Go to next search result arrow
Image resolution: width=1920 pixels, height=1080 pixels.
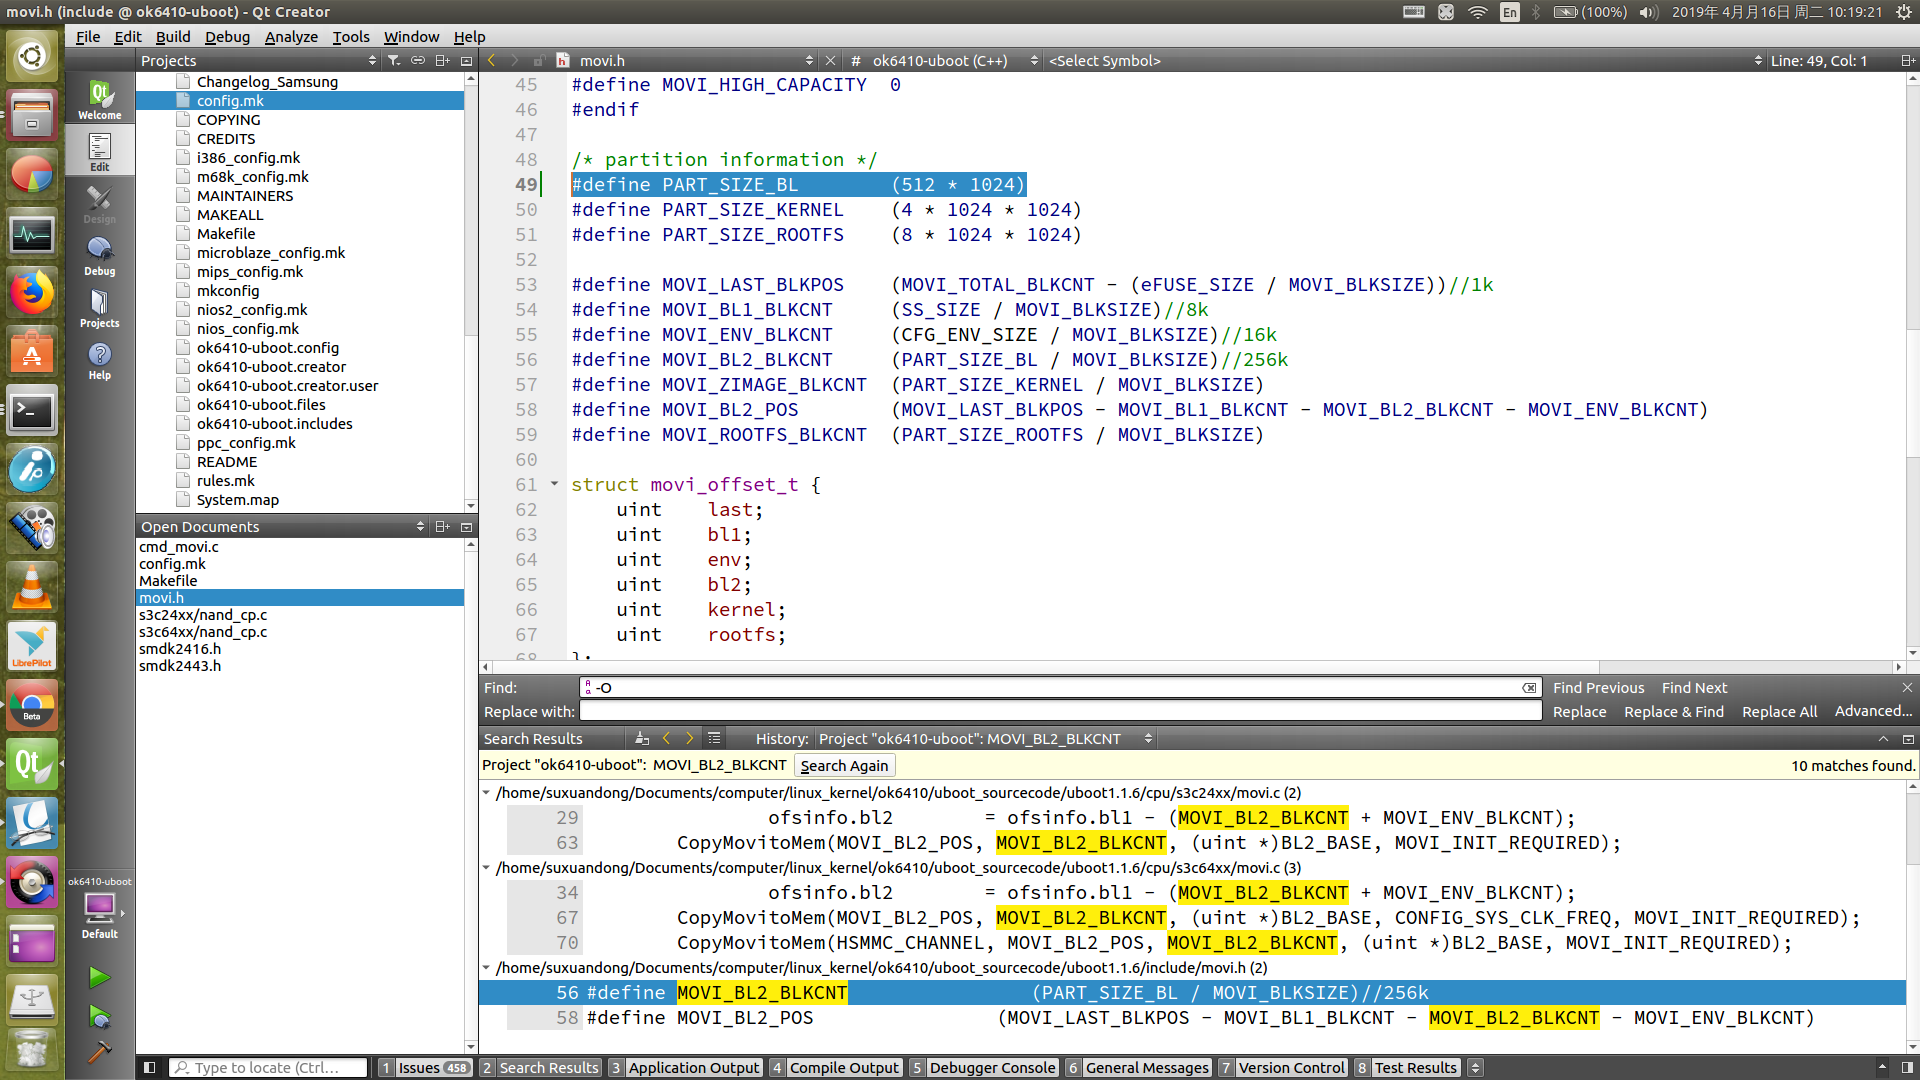(x=689, y=739)
